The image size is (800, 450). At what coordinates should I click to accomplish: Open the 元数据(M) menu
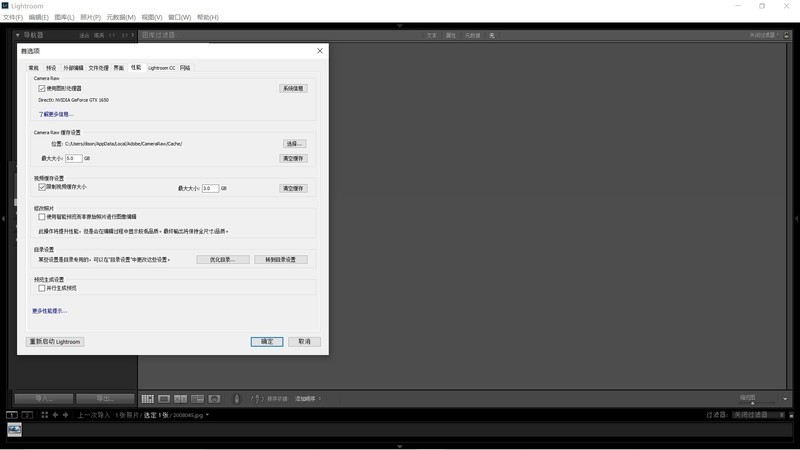(121, 17)
